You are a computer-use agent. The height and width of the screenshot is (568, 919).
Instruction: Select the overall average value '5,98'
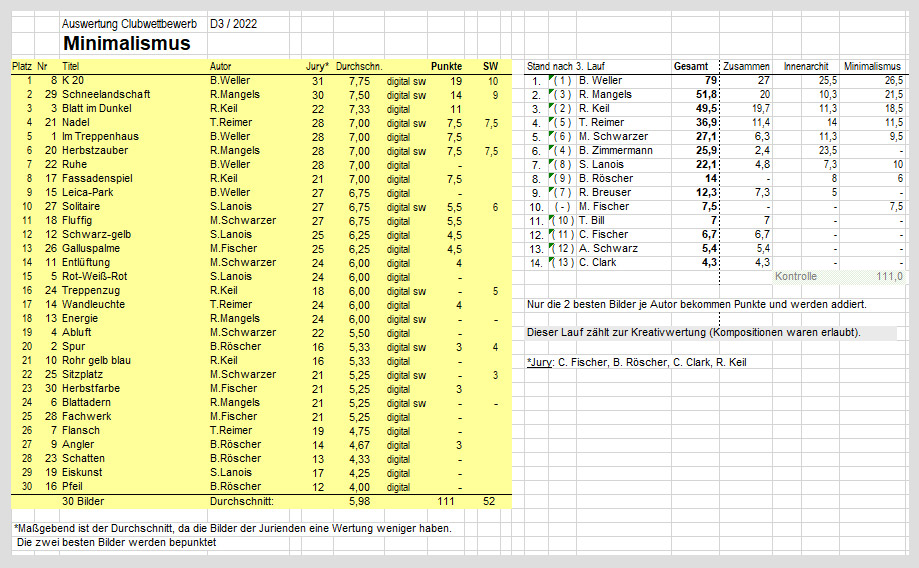[359, 502]
